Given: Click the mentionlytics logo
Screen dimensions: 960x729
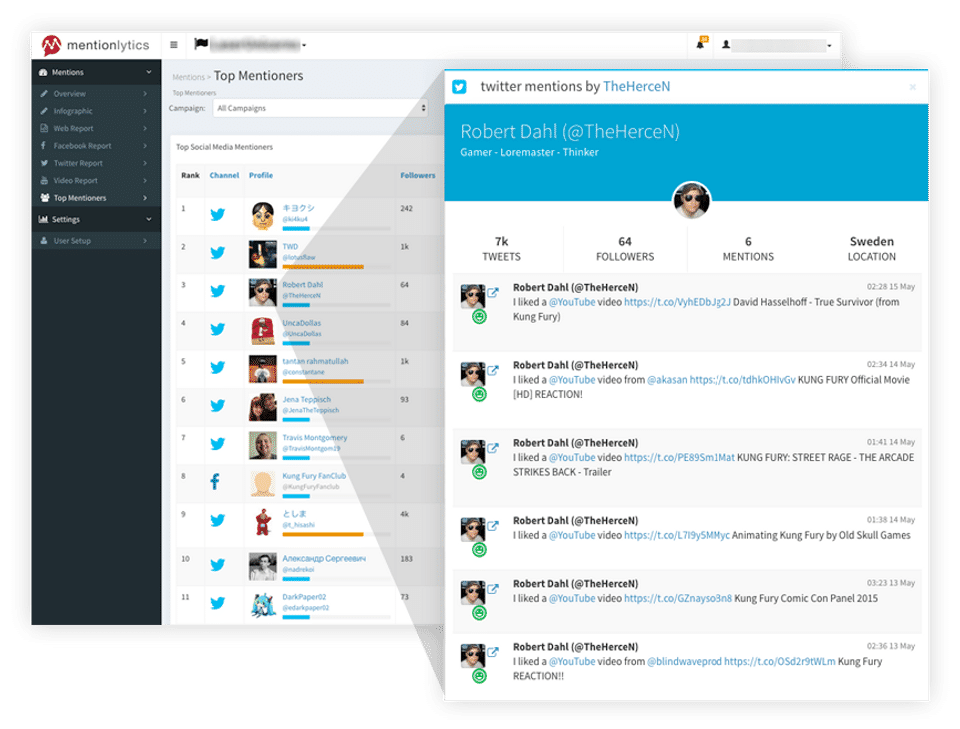Looking at the screenshot, I should point(96,45).
